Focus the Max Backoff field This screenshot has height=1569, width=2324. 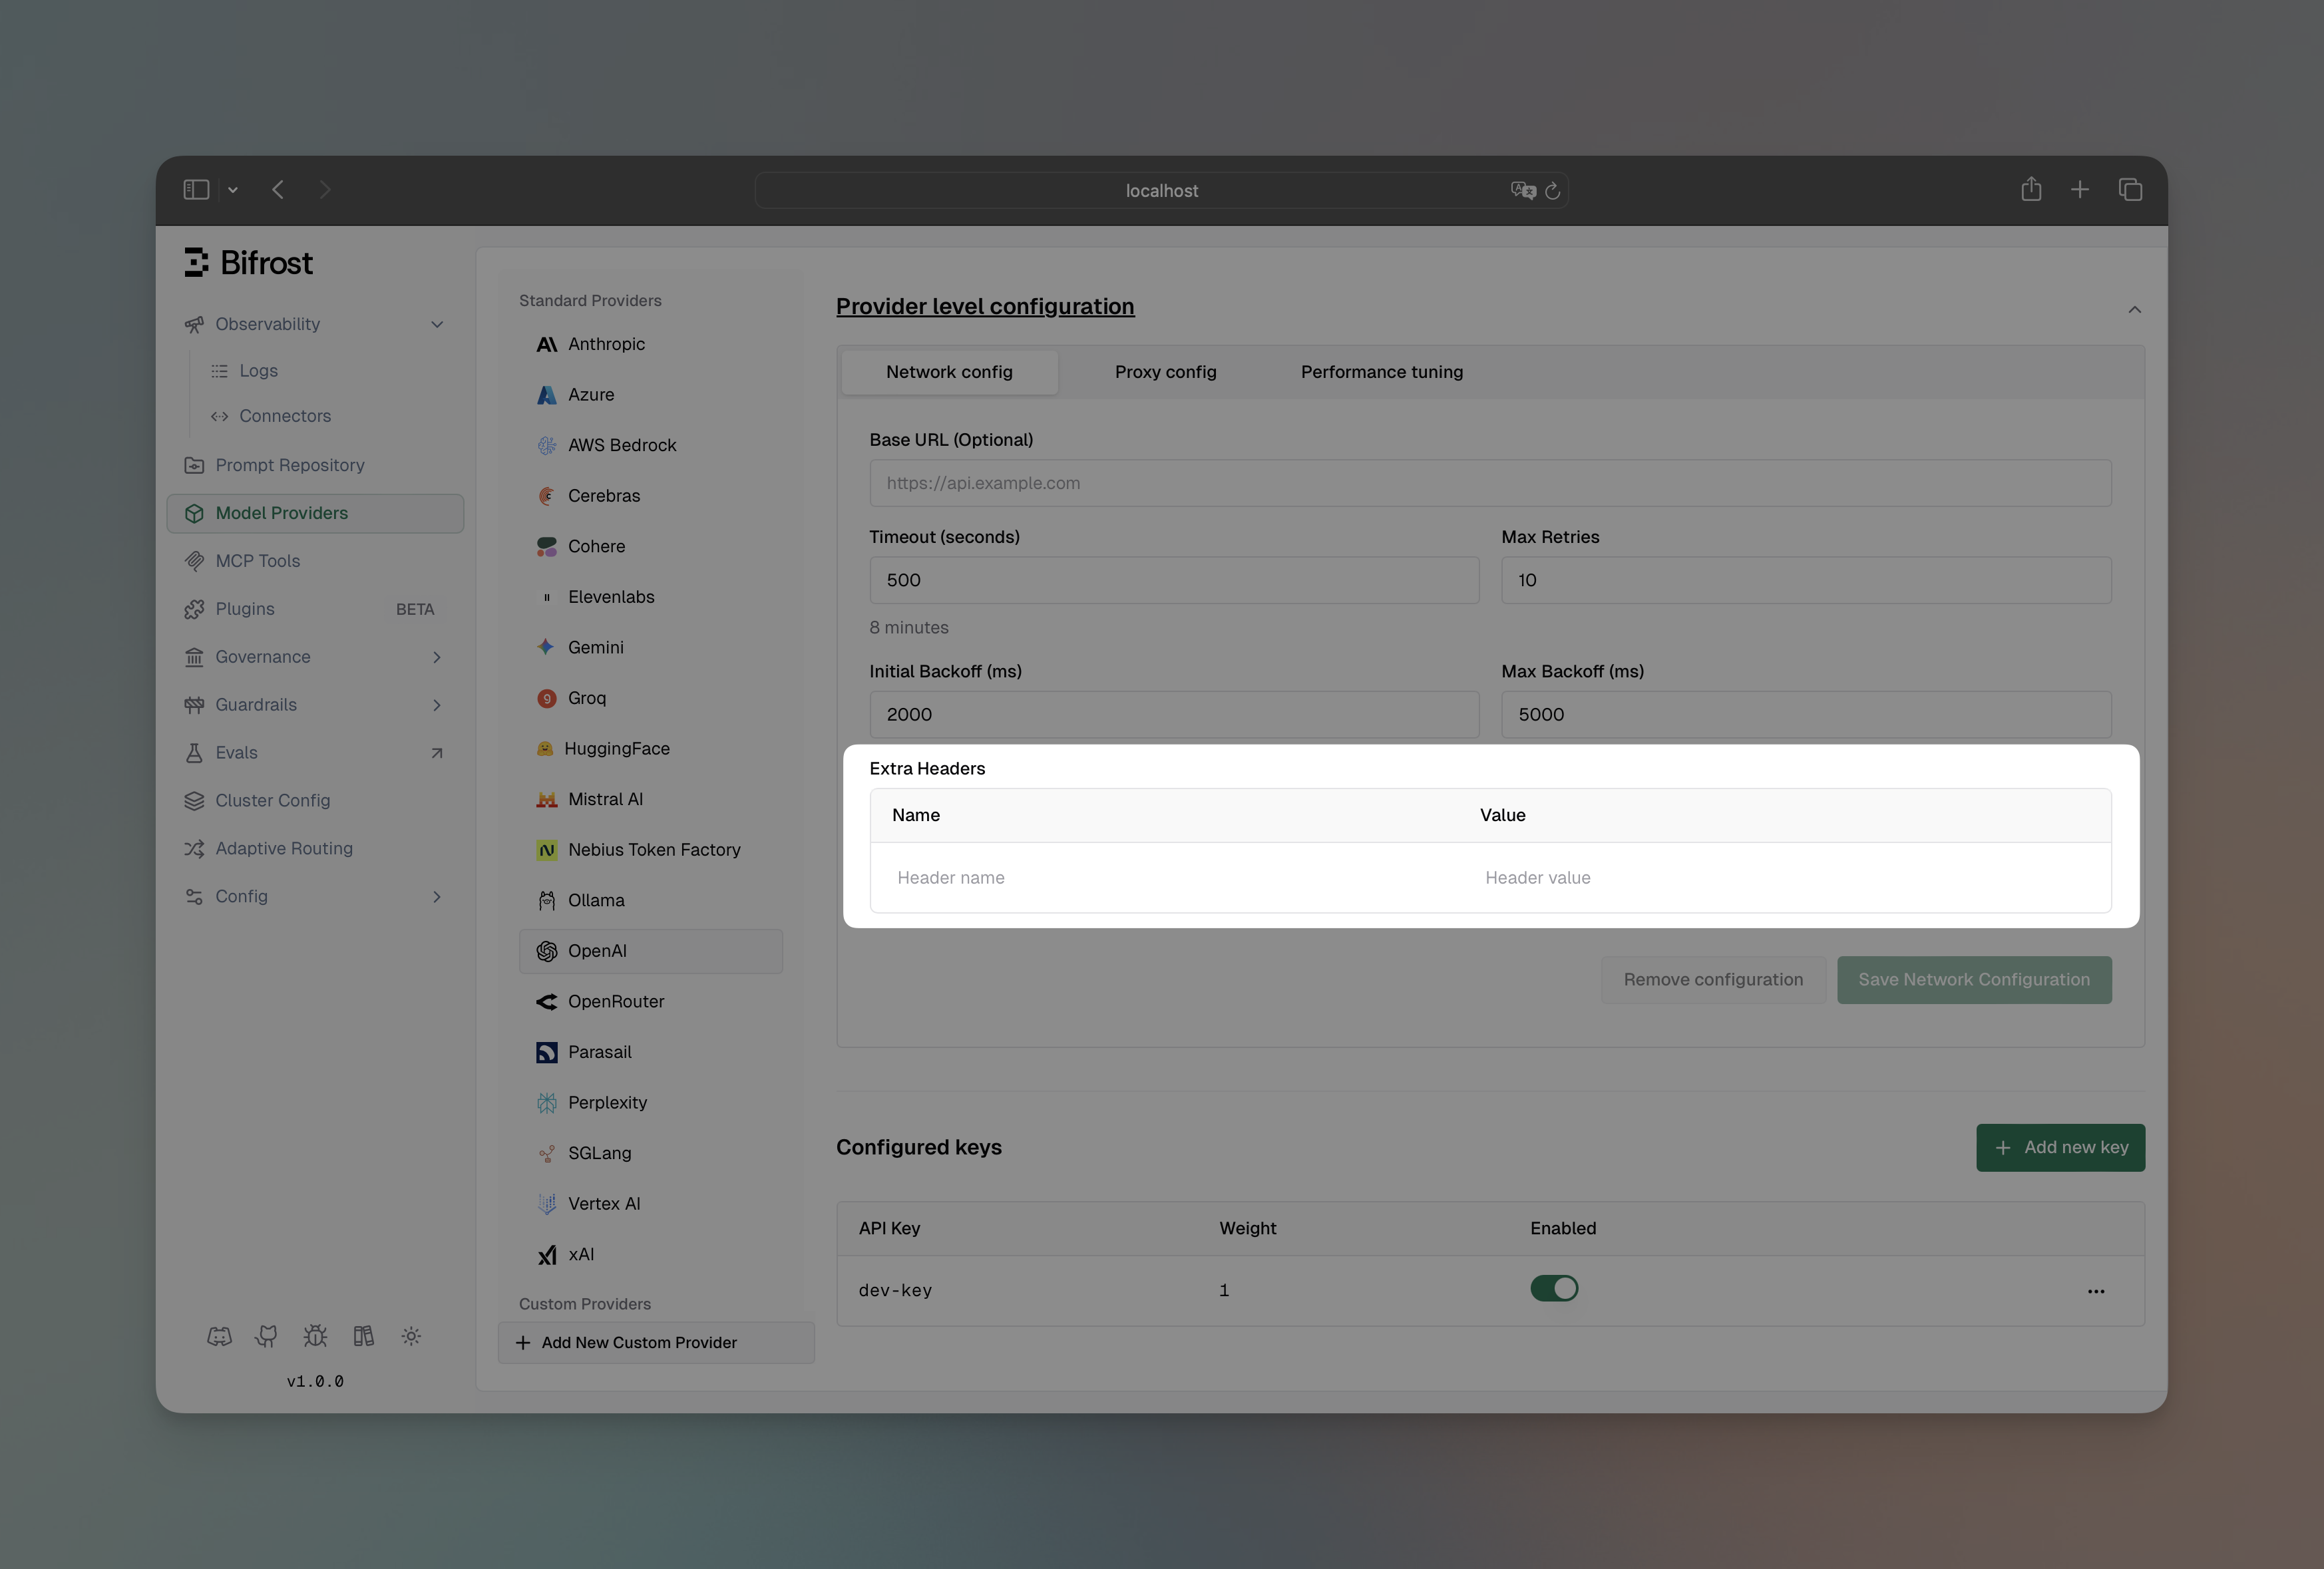click(1806, 715)
